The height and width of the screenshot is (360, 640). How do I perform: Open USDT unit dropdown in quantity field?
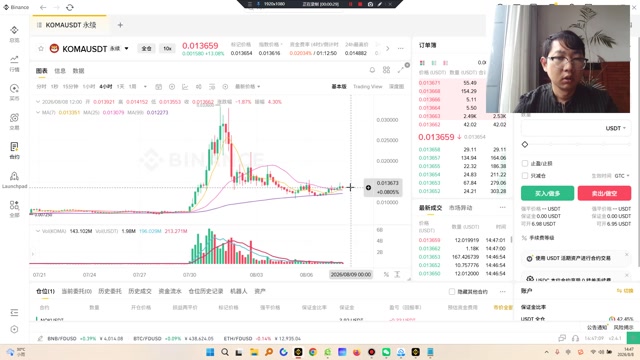tap(616, 128)
